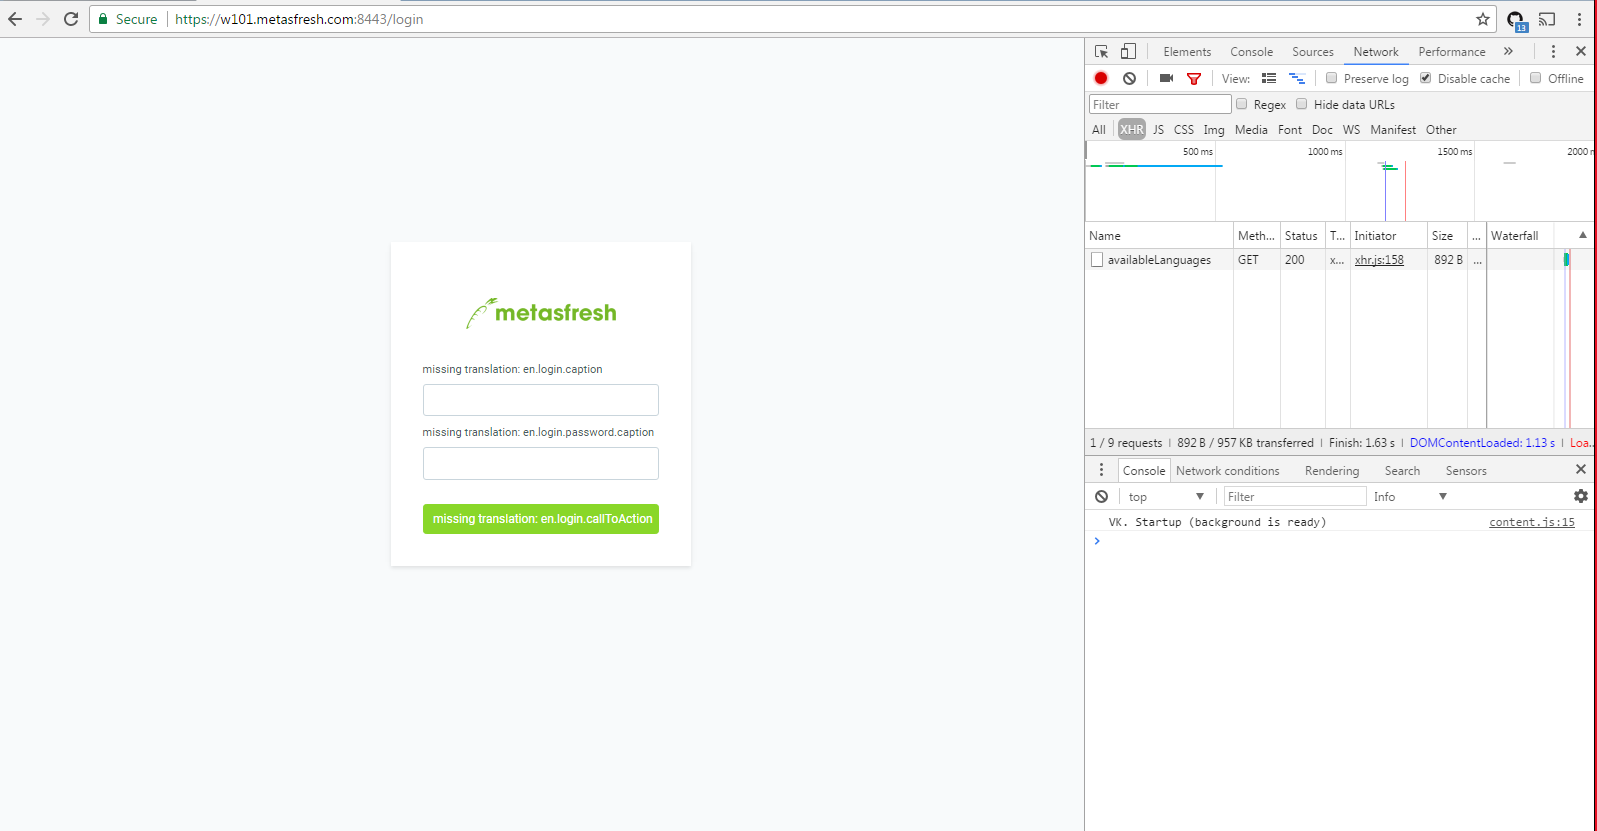Select the availableLanguages request row
The width and height of the screenshot is (1597, 831).
pos(1339,259)
